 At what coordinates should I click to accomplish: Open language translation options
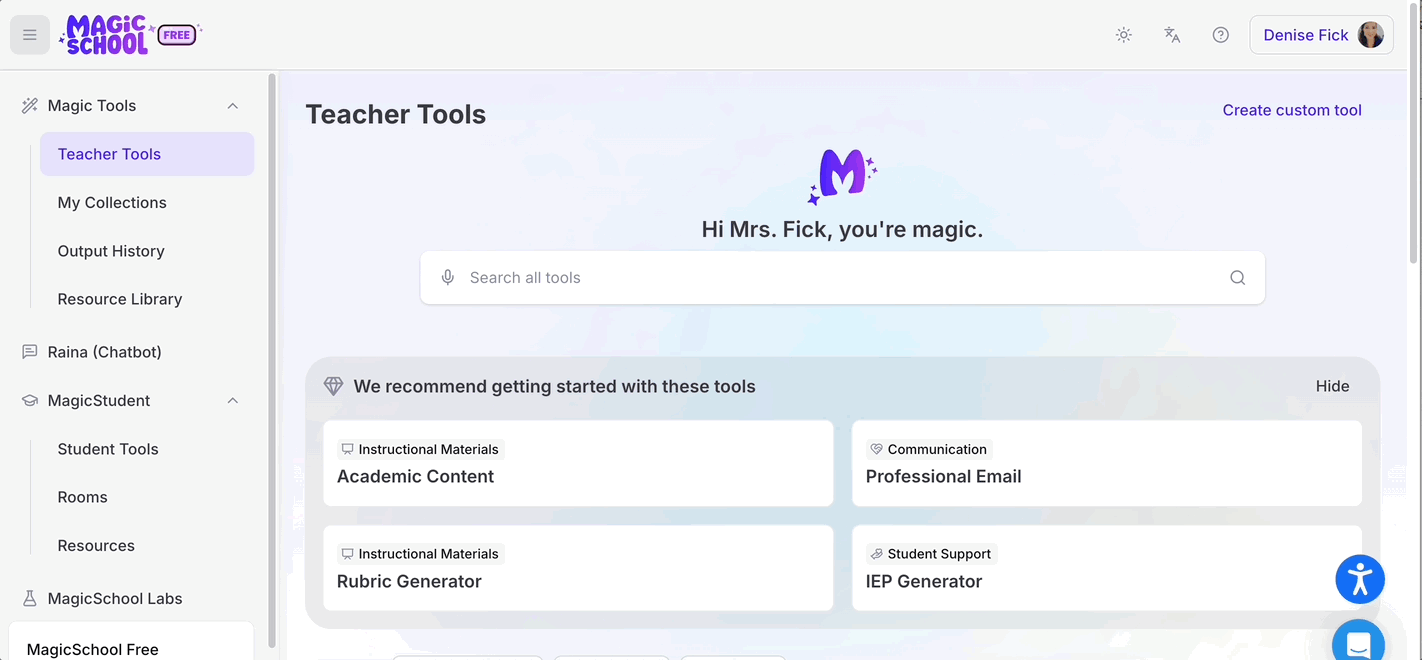(x=1171, y=34)
